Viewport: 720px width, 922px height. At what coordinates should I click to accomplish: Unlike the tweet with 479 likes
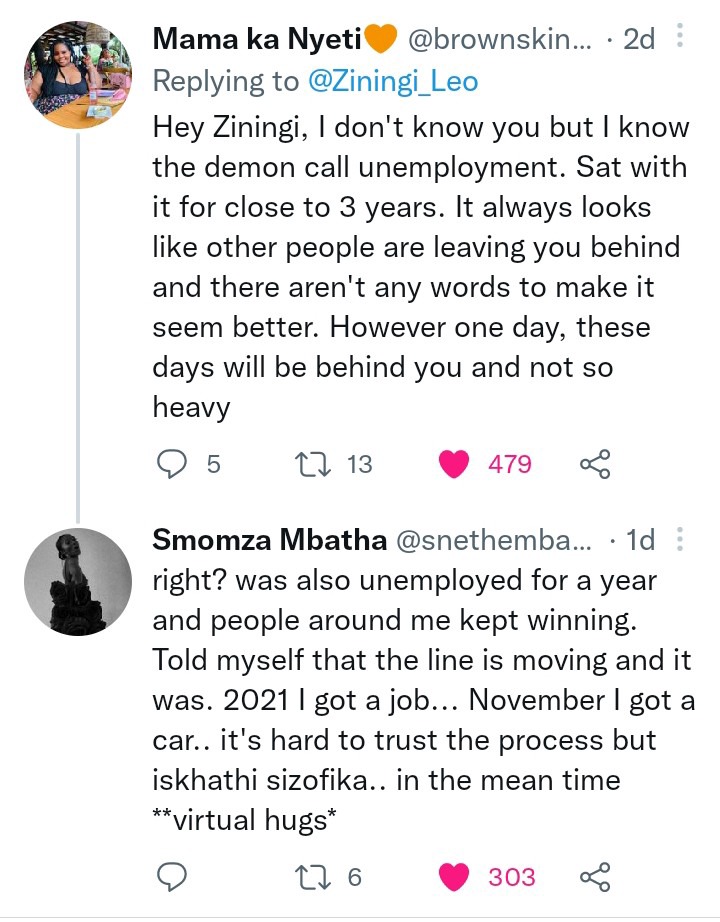[454, 464]
